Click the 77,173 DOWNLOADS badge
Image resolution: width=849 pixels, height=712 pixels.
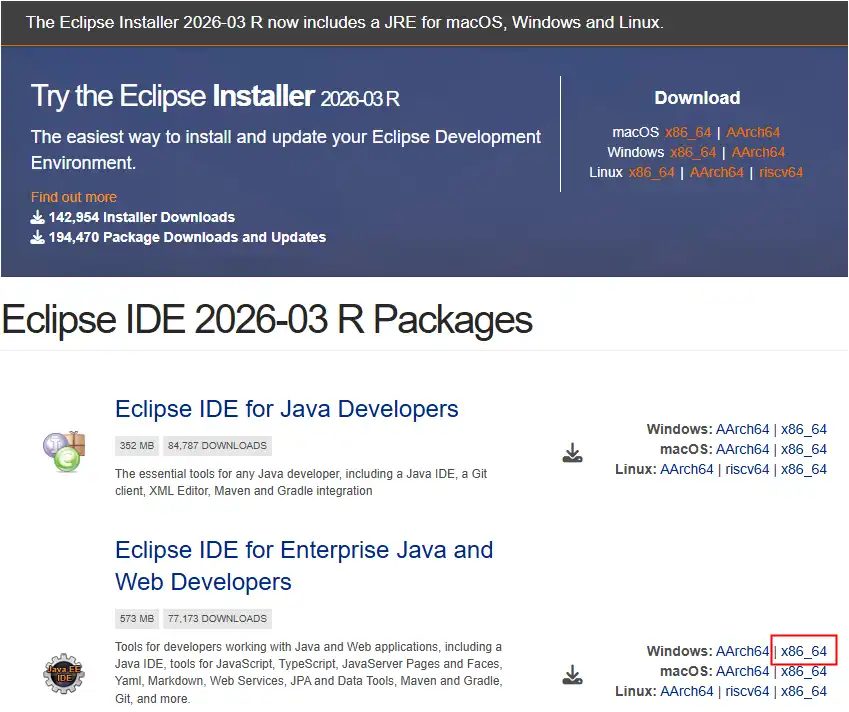click(217, 618)
